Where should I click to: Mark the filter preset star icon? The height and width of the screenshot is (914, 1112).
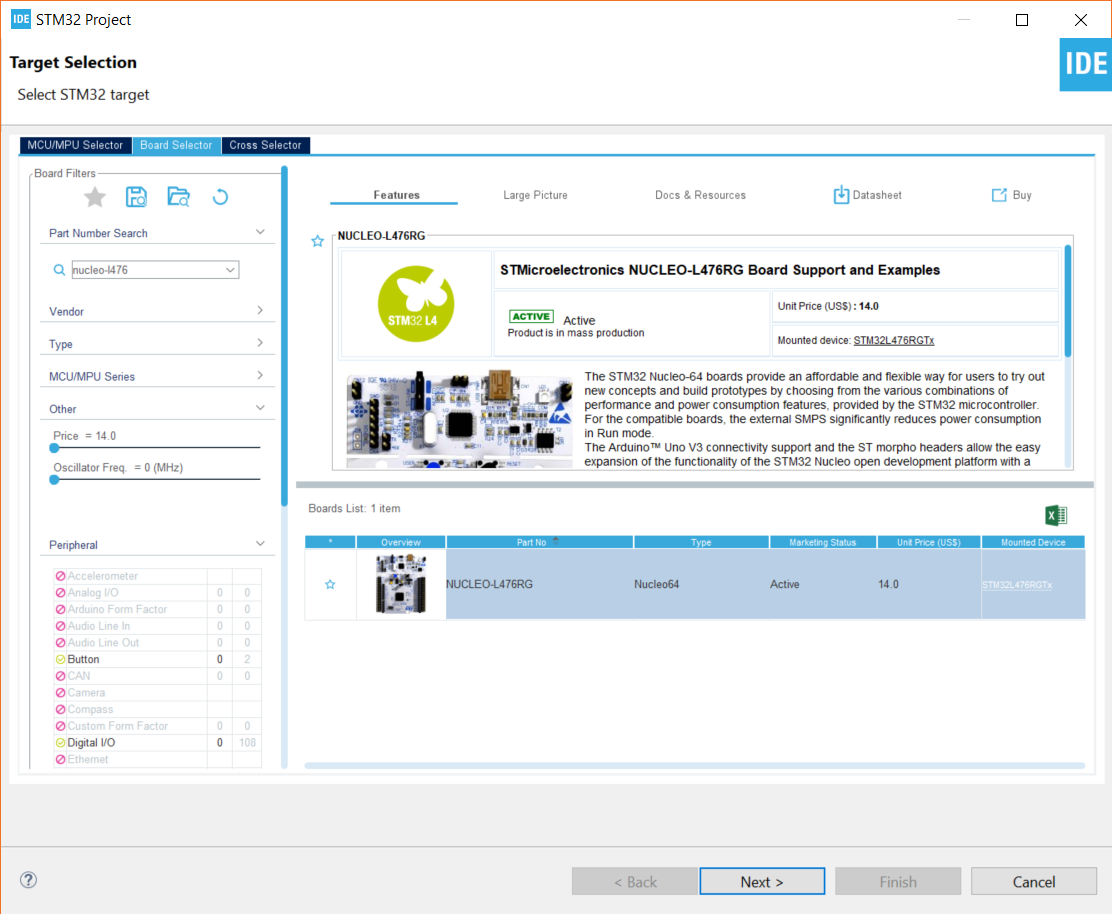94,197
